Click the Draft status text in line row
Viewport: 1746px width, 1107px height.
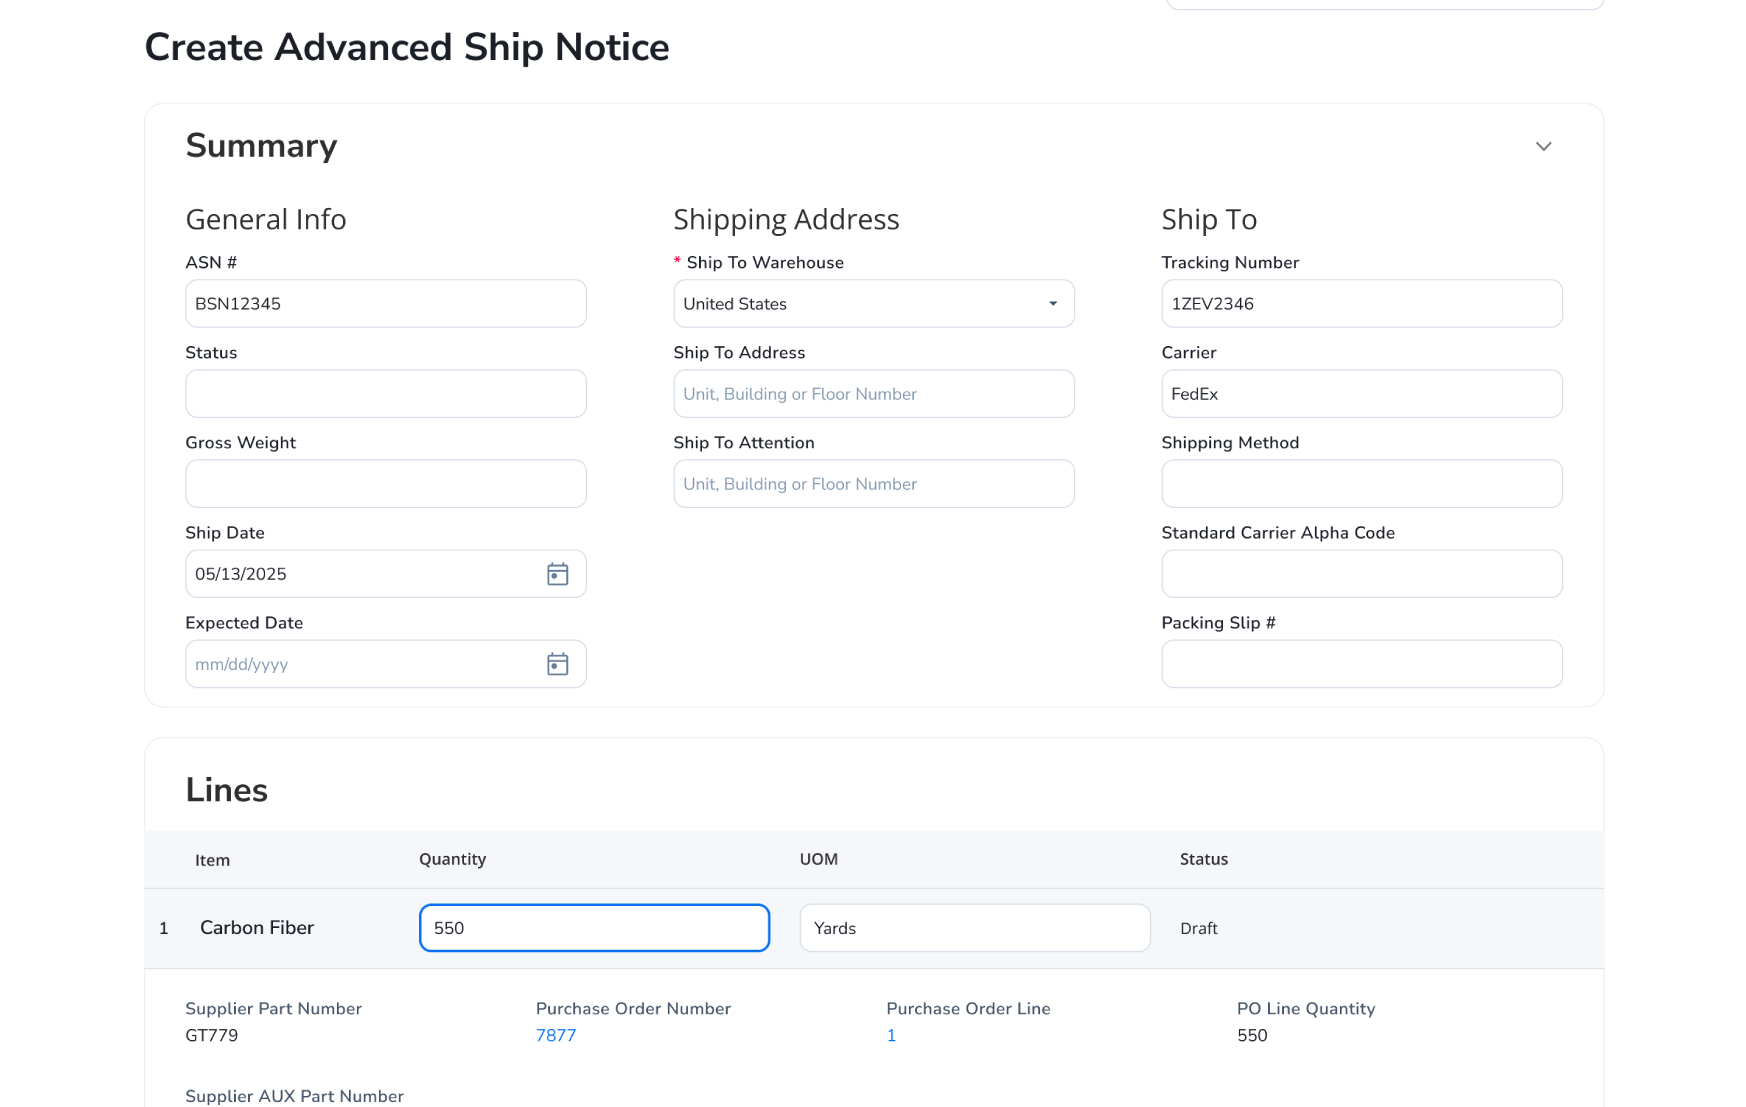coord(1198,928)
